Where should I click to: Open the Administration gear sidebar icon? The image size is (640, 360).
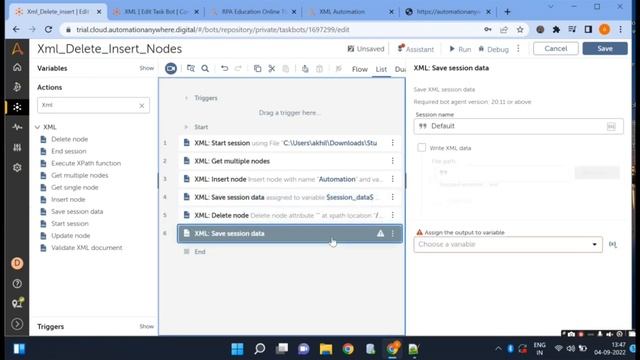pyautogui.click(x=17, y=168)
